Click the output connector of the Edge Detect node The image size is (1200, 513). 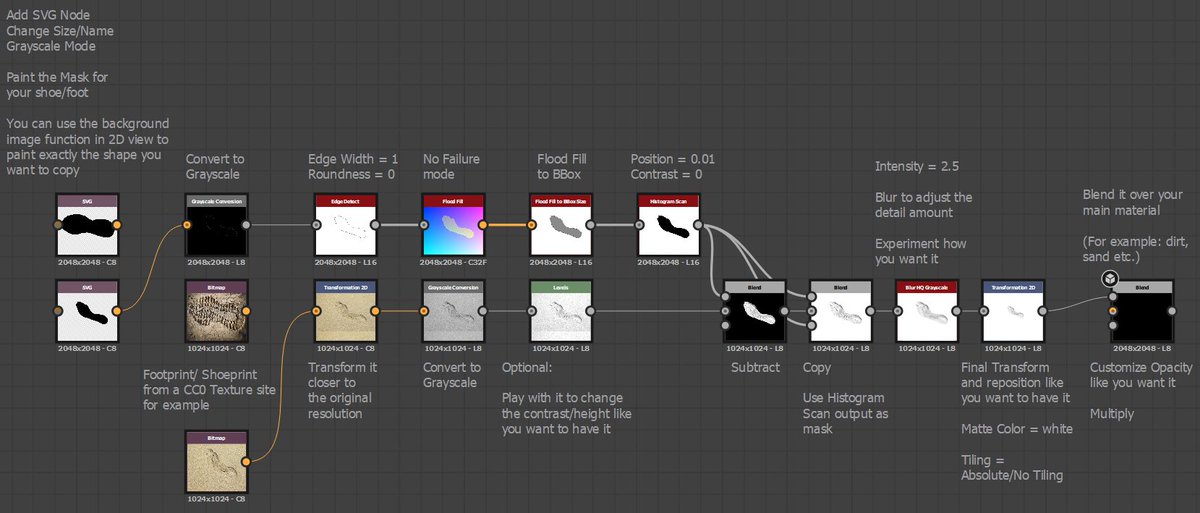click(376, 225)
